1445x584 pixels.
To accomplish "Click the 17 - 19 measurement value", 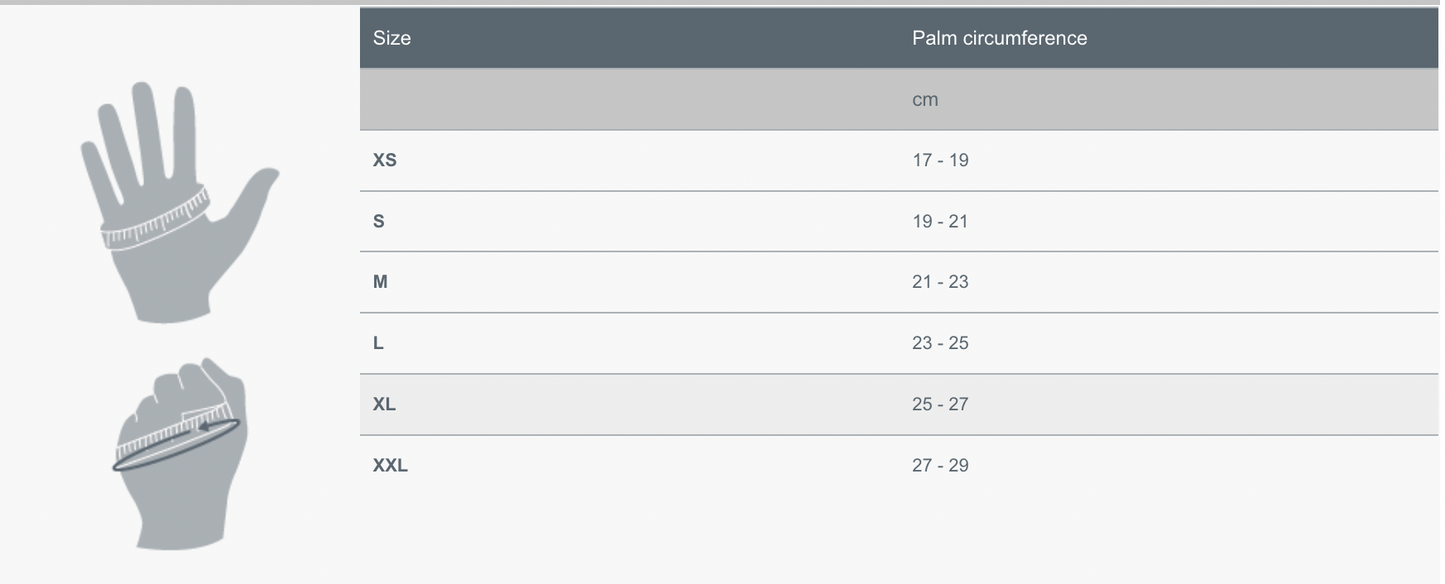I will coord(940,160).
